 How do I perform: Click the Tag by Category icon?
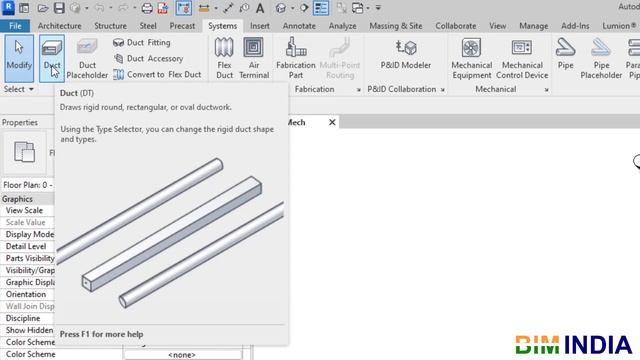coord(244,8)
